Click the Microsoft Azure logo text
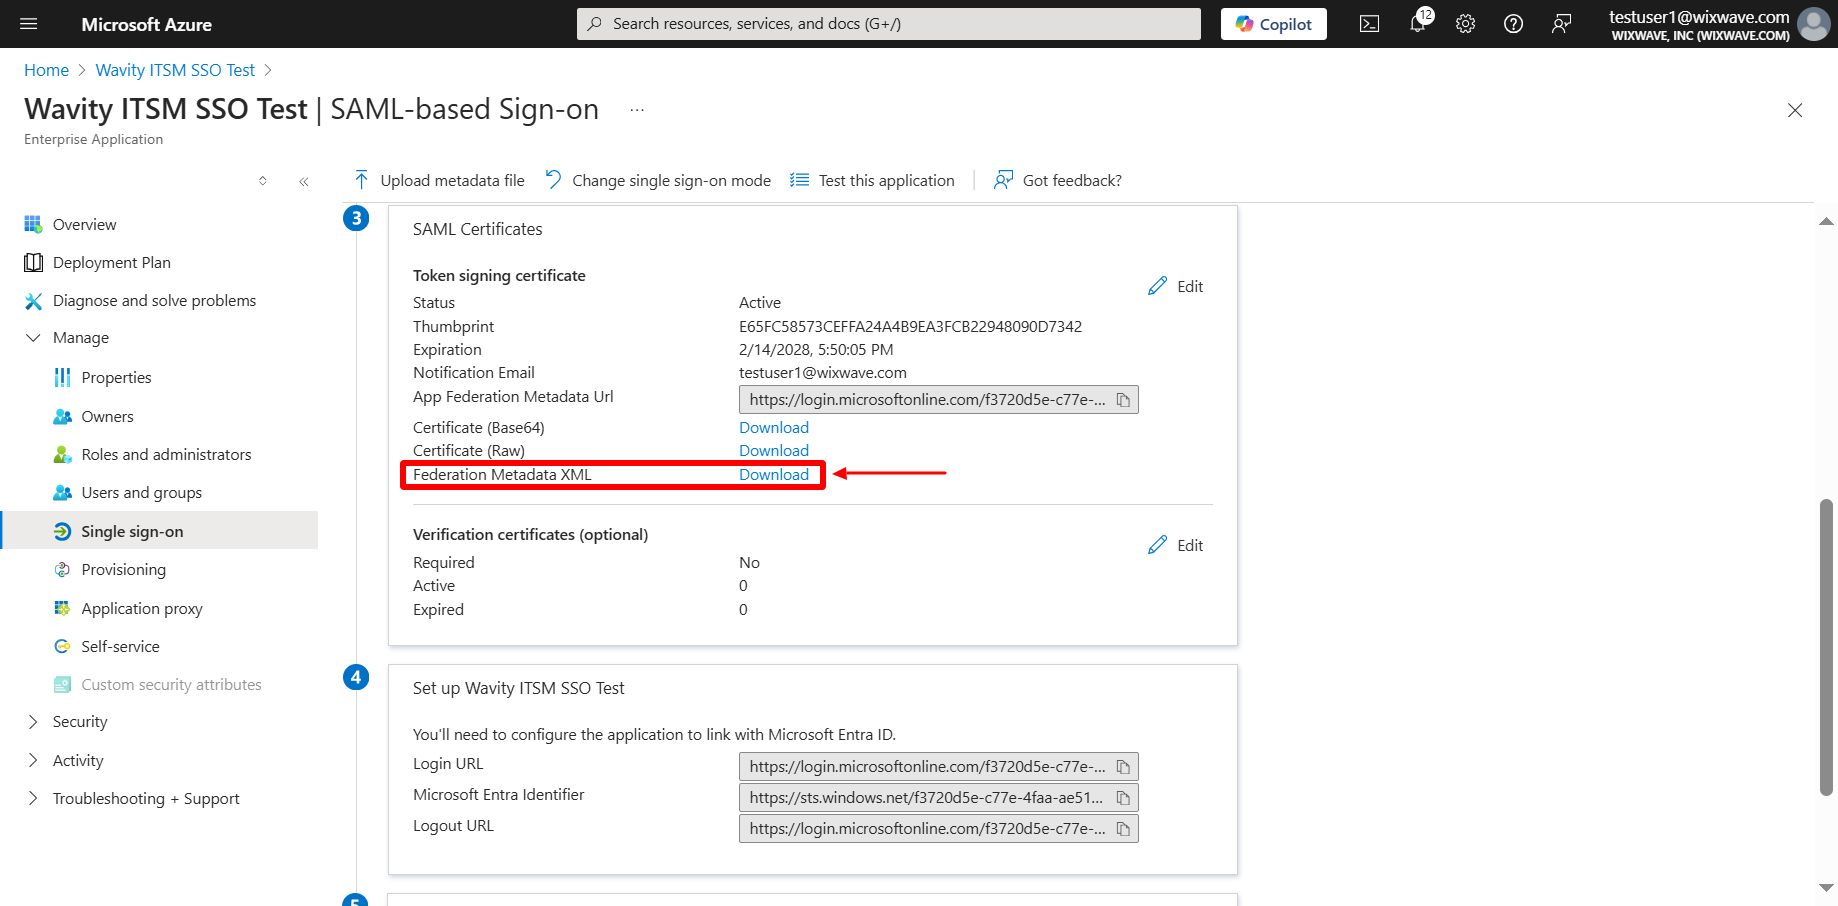This screenshot has width=1838, height=906. (146, 24)
